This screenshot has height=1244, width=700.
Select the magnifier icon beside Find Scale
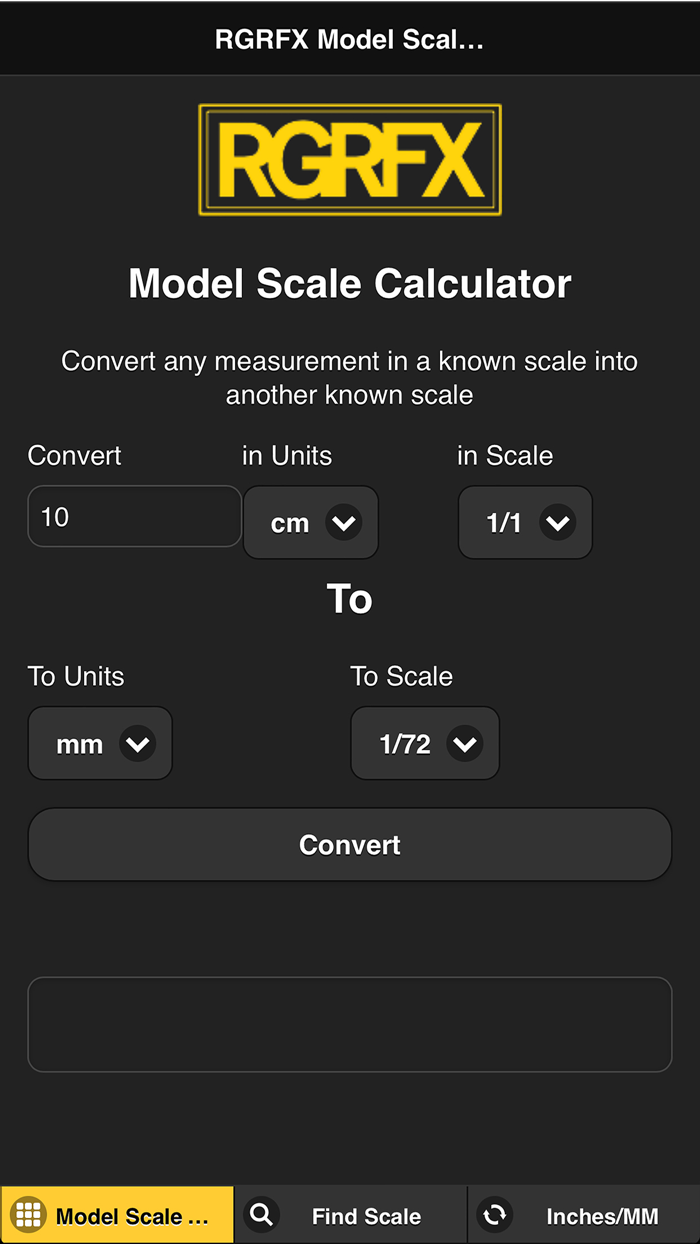pyautogui.click(x=261, y=1214)
